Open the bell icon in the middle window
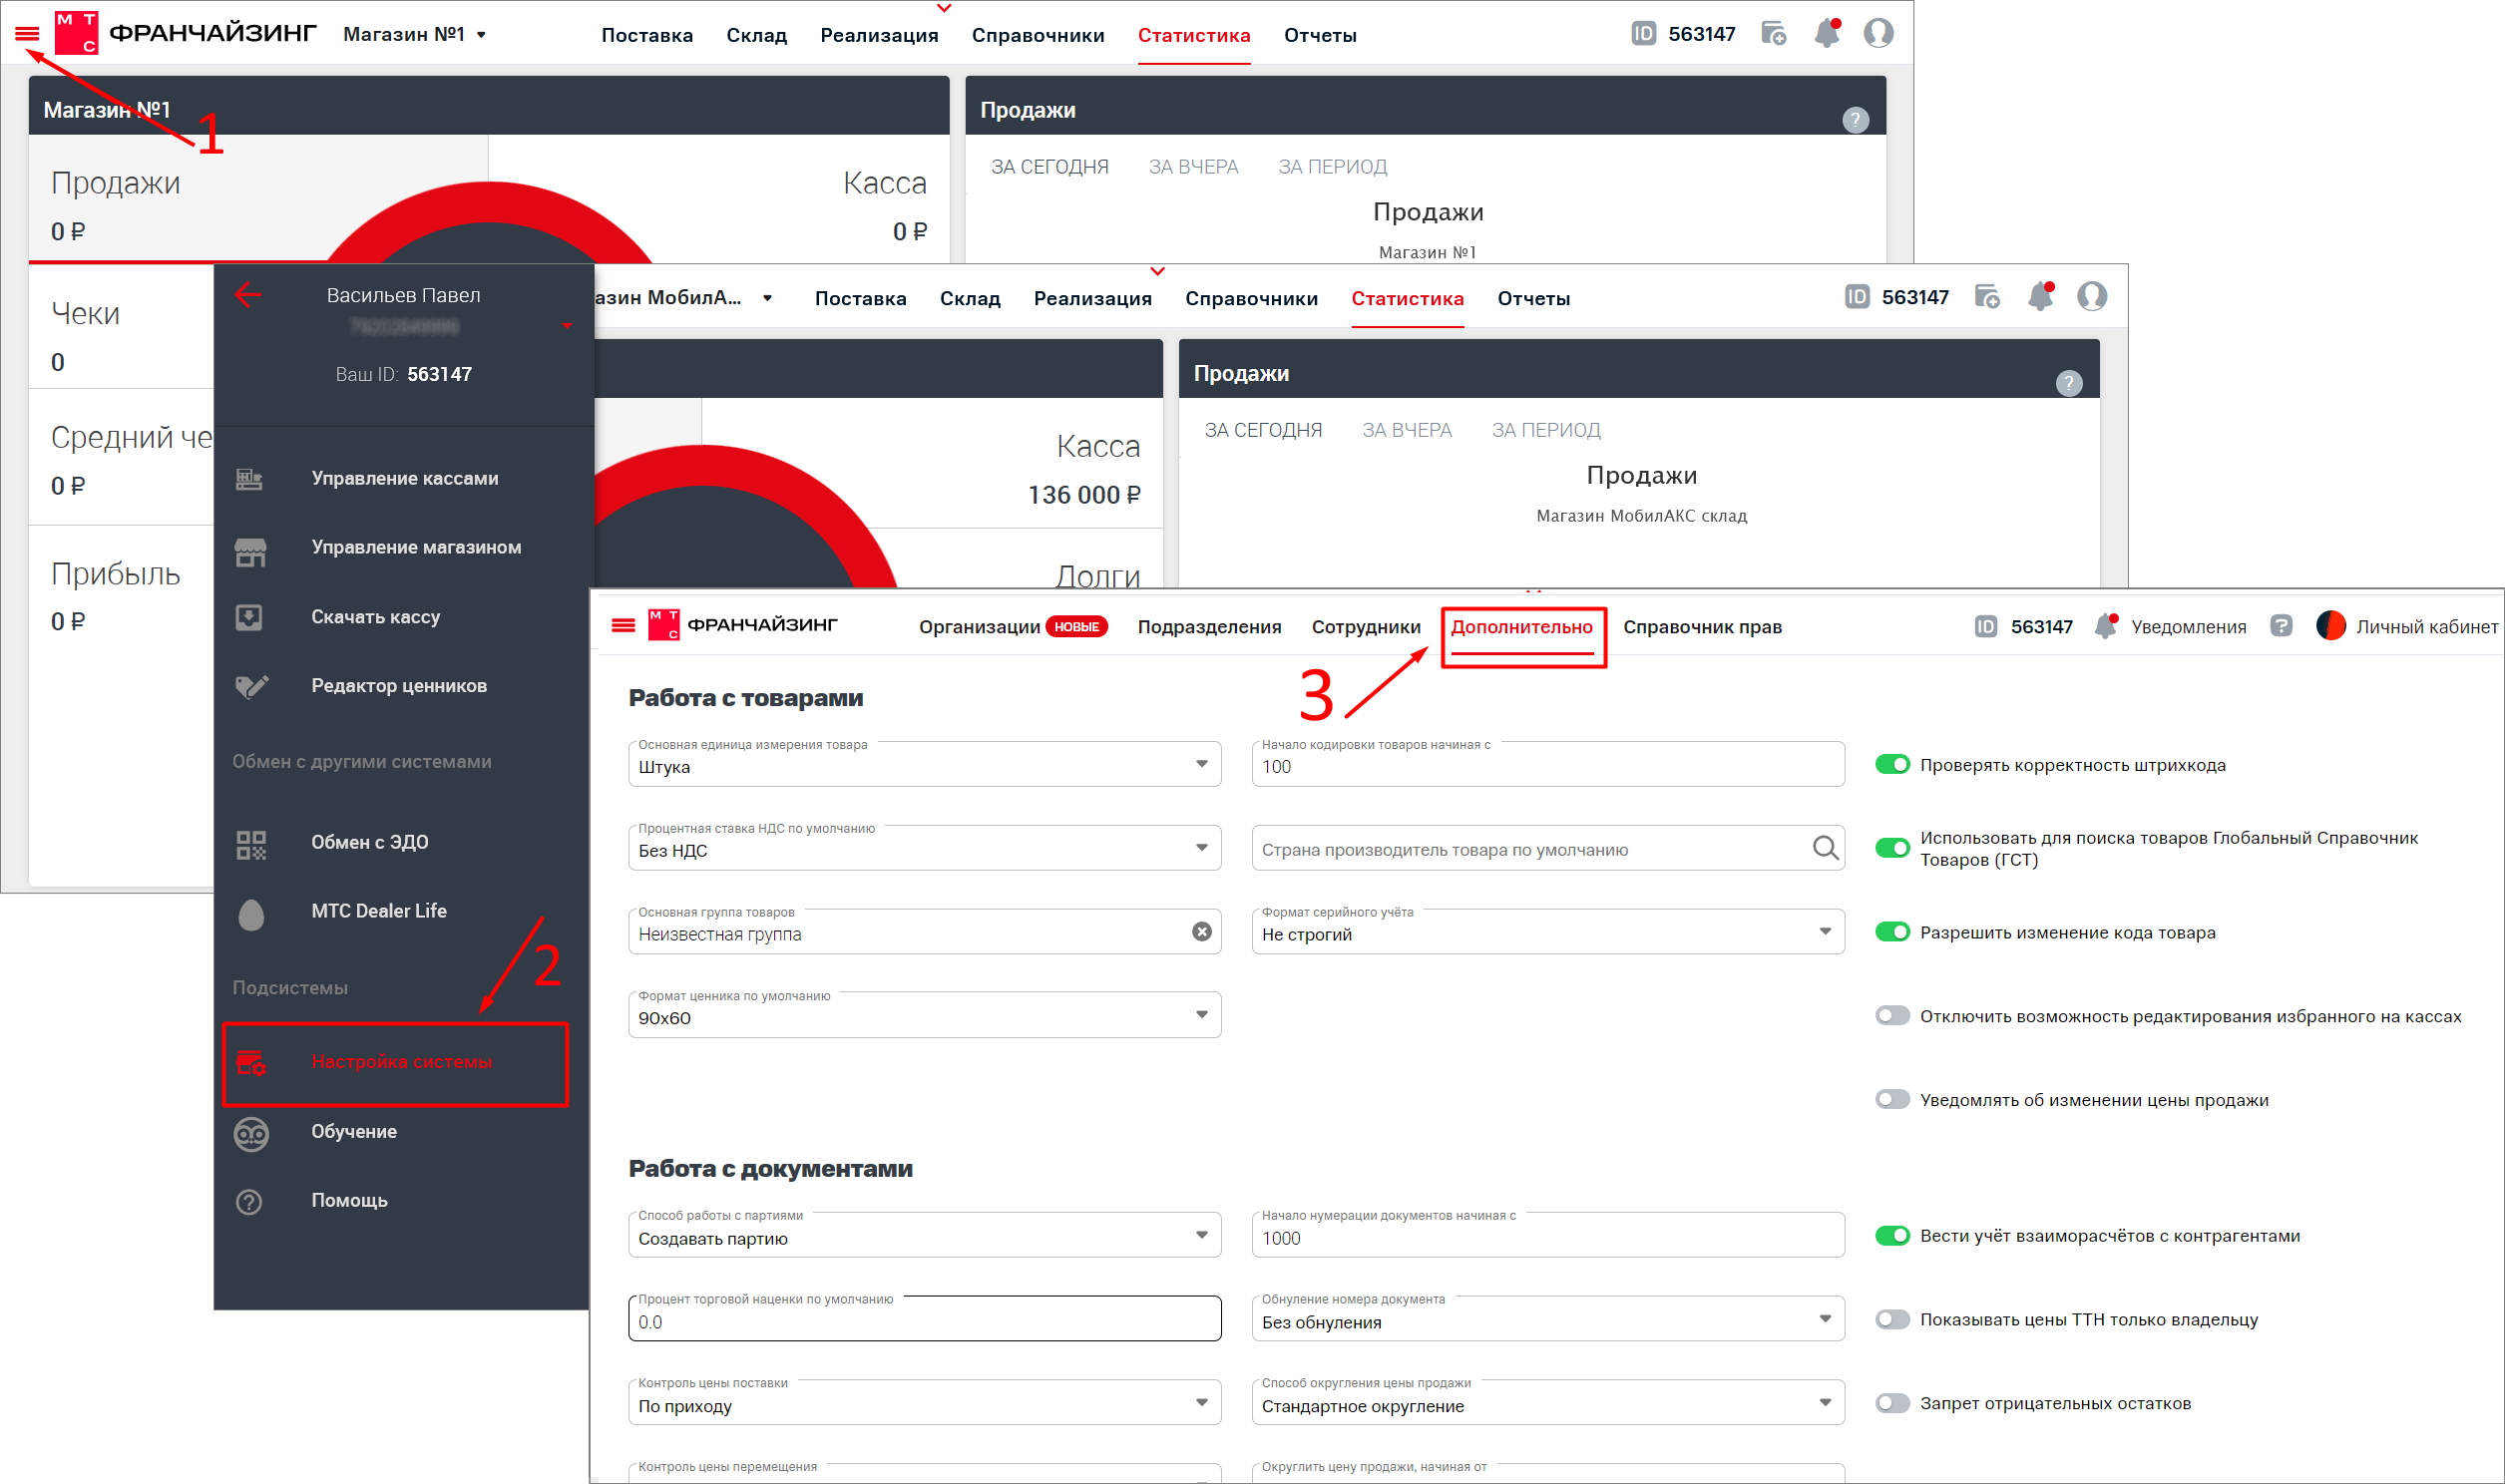Image resolution: width=2505 pixels, height=1484 pixels. pyautogui.click(x=2041, y=296)
